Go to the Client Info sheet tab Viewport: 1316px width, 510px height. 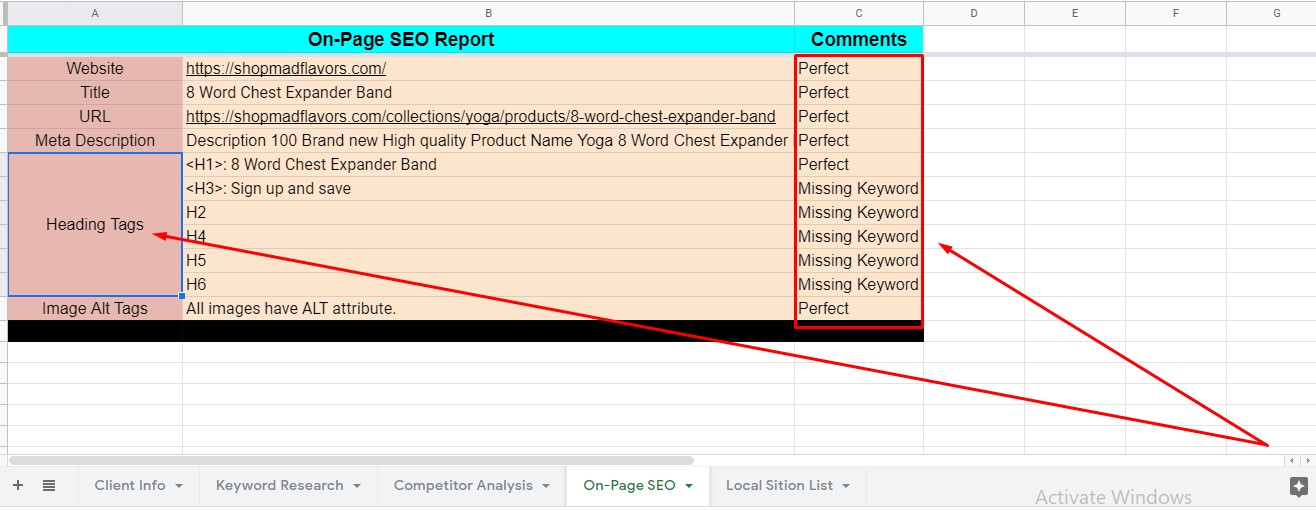pos(130,485)
